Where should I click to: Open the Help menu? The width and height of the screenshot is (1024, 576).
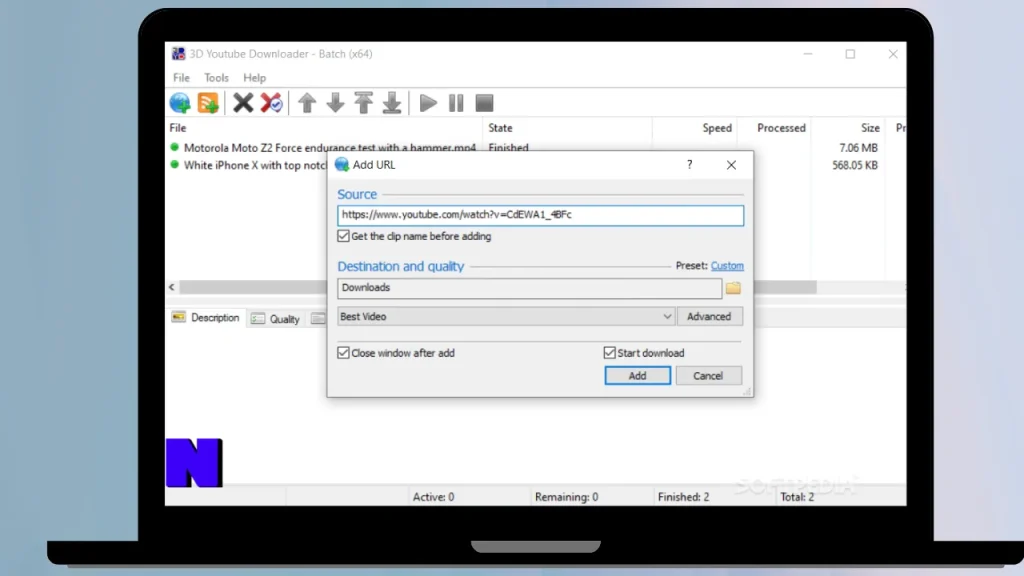254,78
